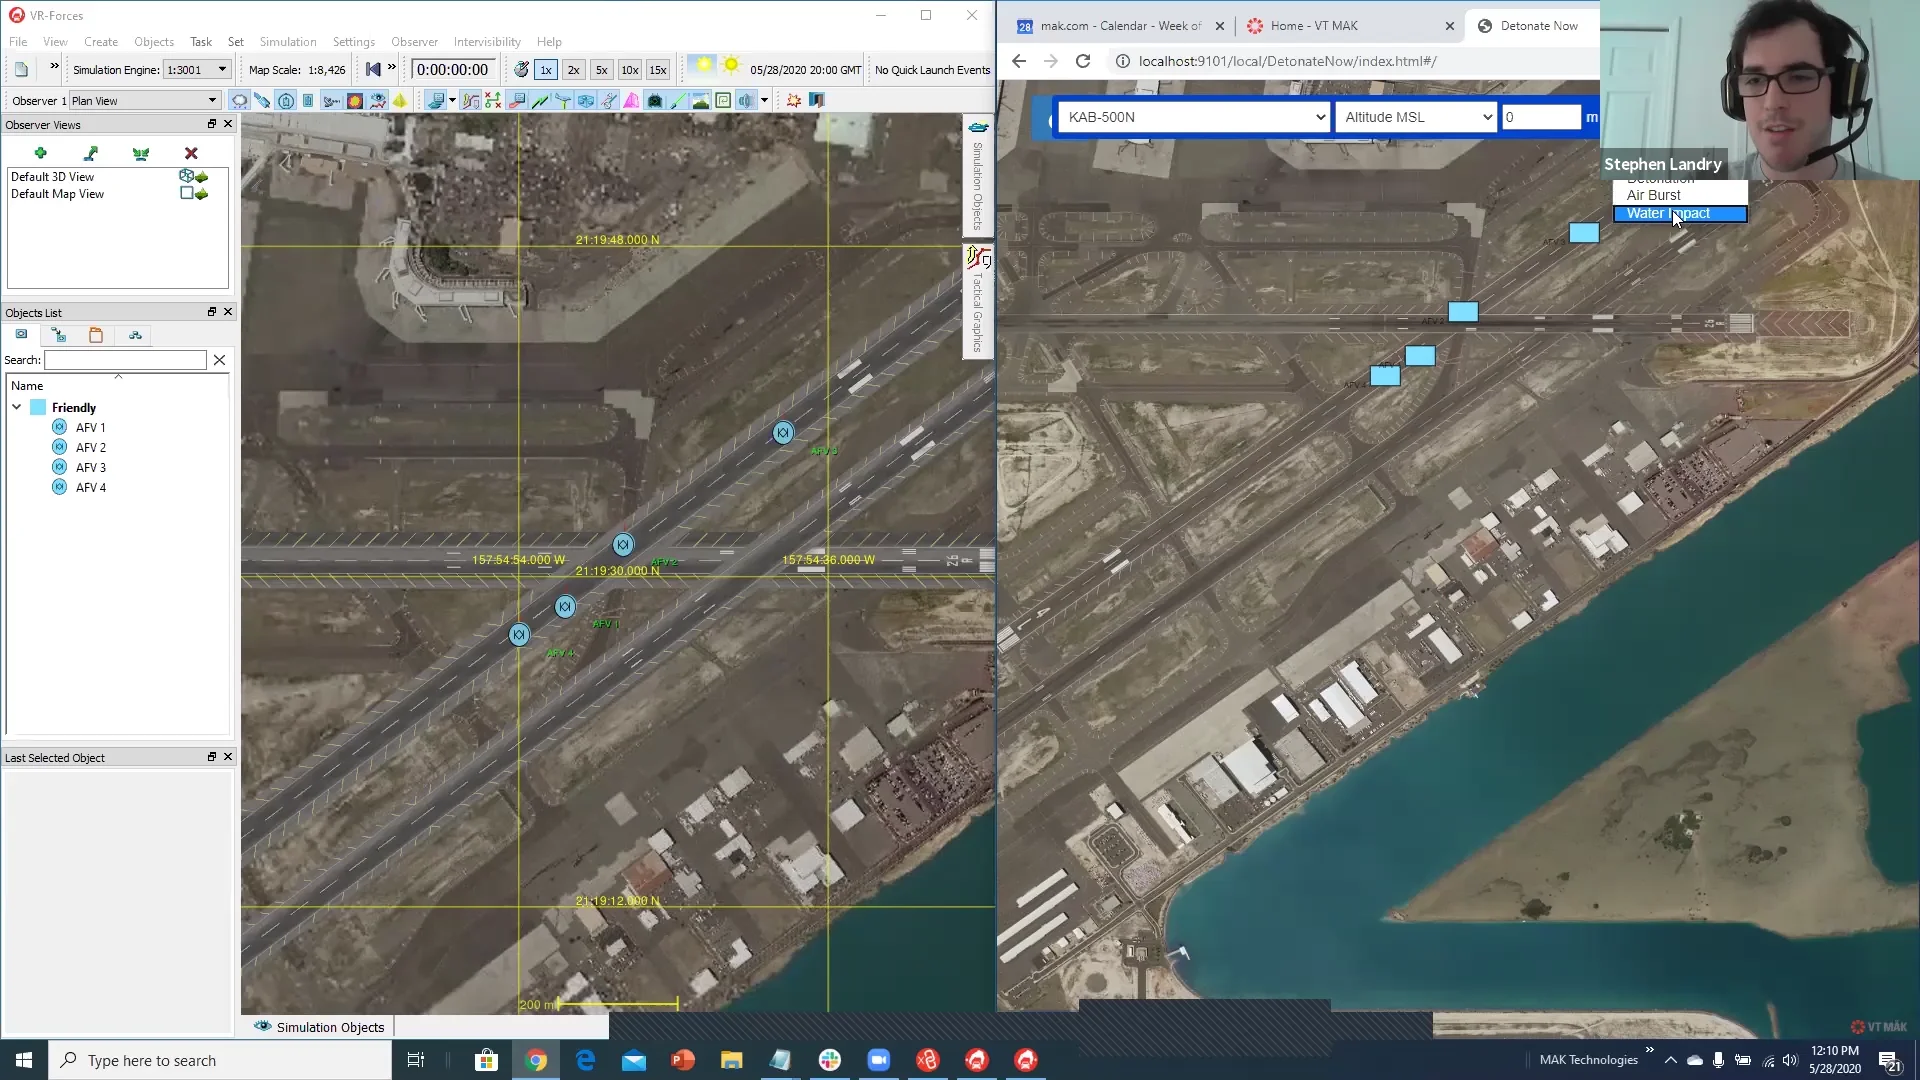1920x1080 pixels.
Task: Set simulation speed to 2x
Action: tap(573, 70)
